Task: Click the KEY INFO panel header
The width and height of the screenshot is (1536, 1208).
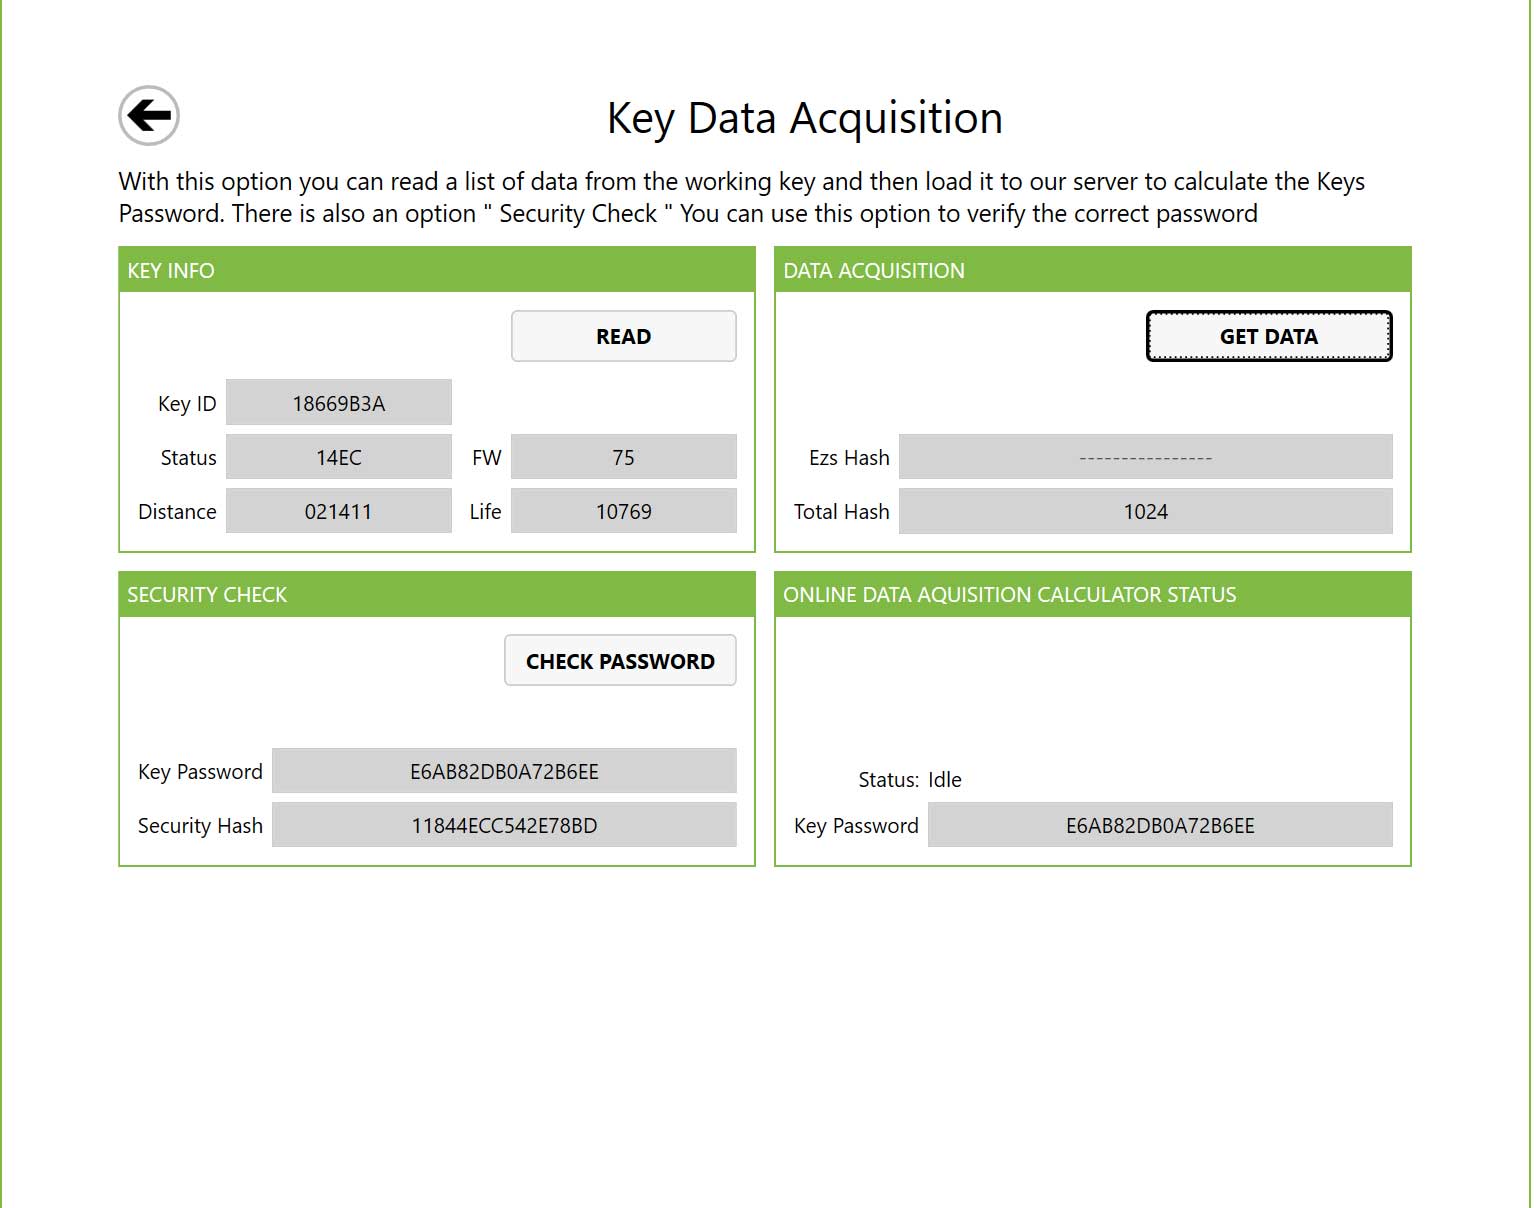Action: [437, 270]
